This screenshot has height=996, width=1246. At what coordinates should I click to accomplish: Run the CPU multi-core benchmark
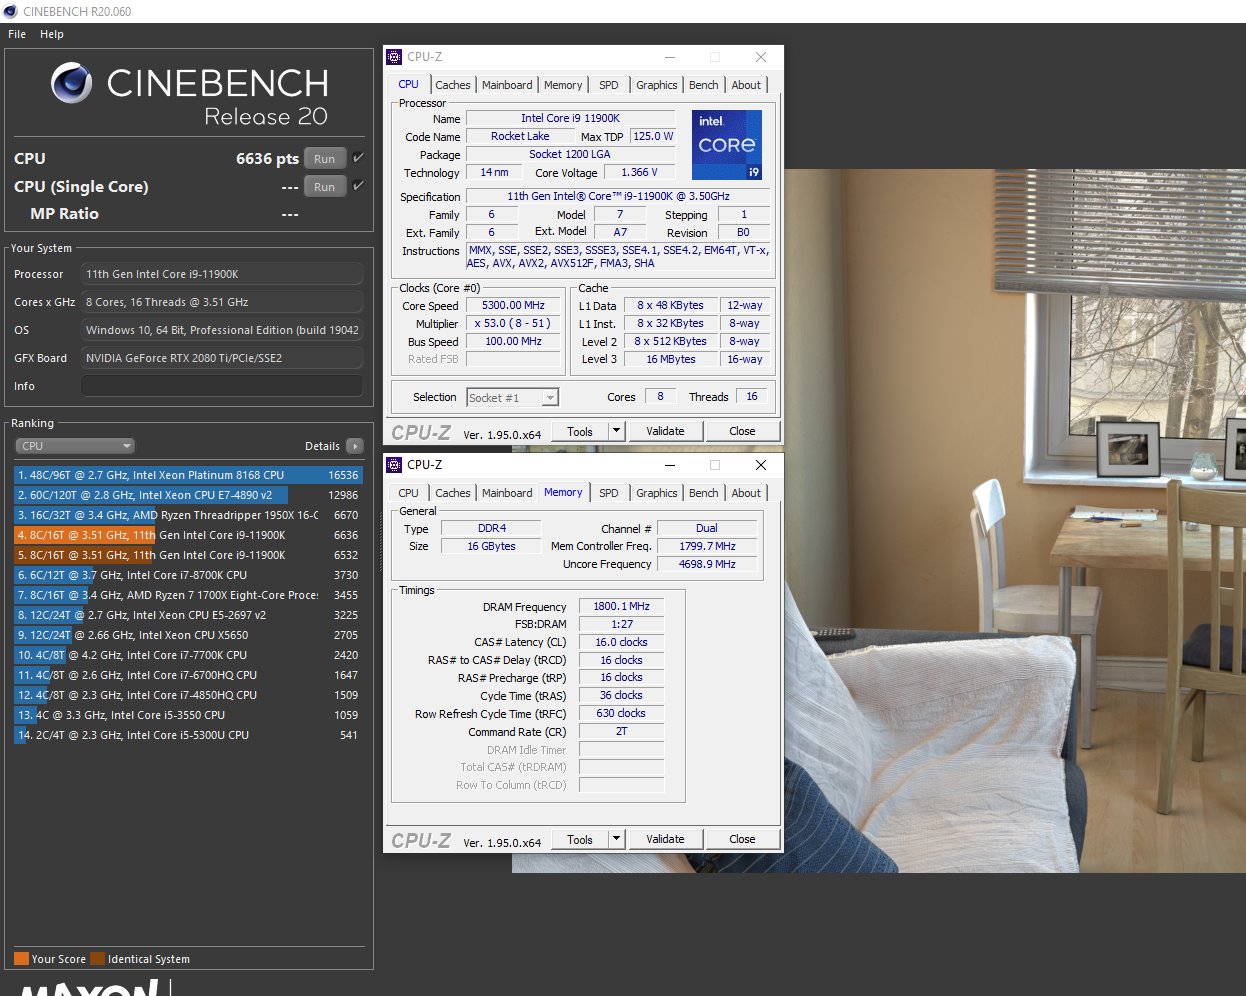point(325,159)
